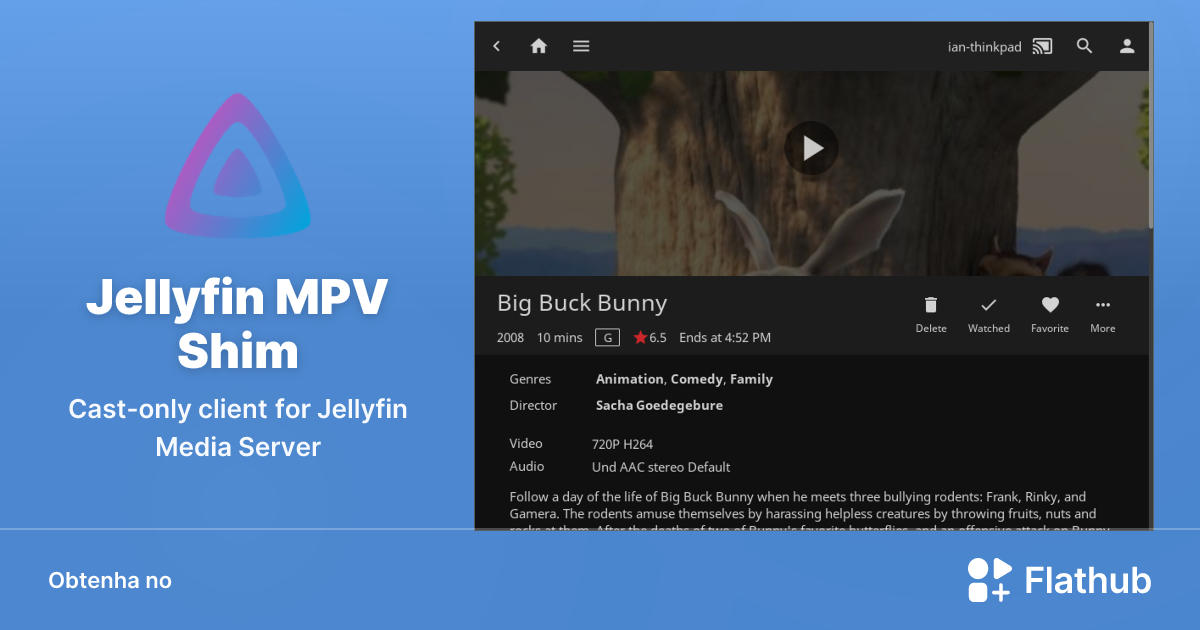This screenshot has height=630, width=1200.
Task: Open search with the magnifier icon
Action: coord(1084,46)
